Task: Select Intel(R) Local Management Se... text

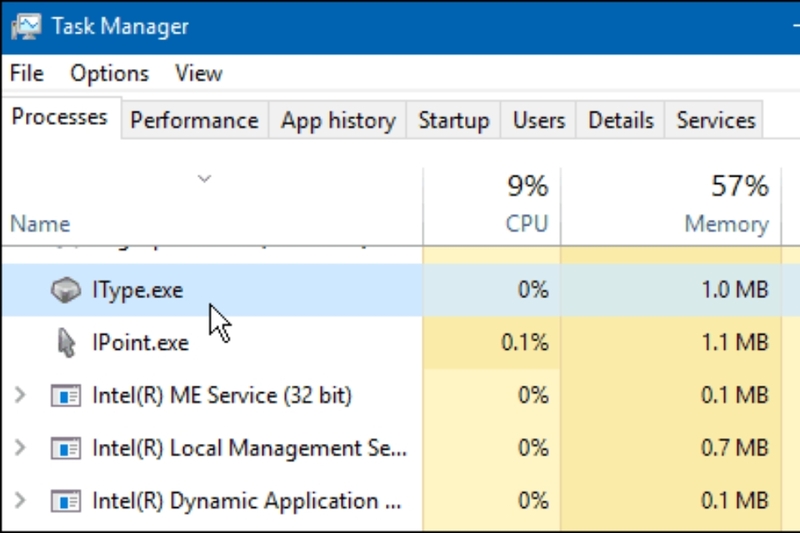Action: [250, 448]
